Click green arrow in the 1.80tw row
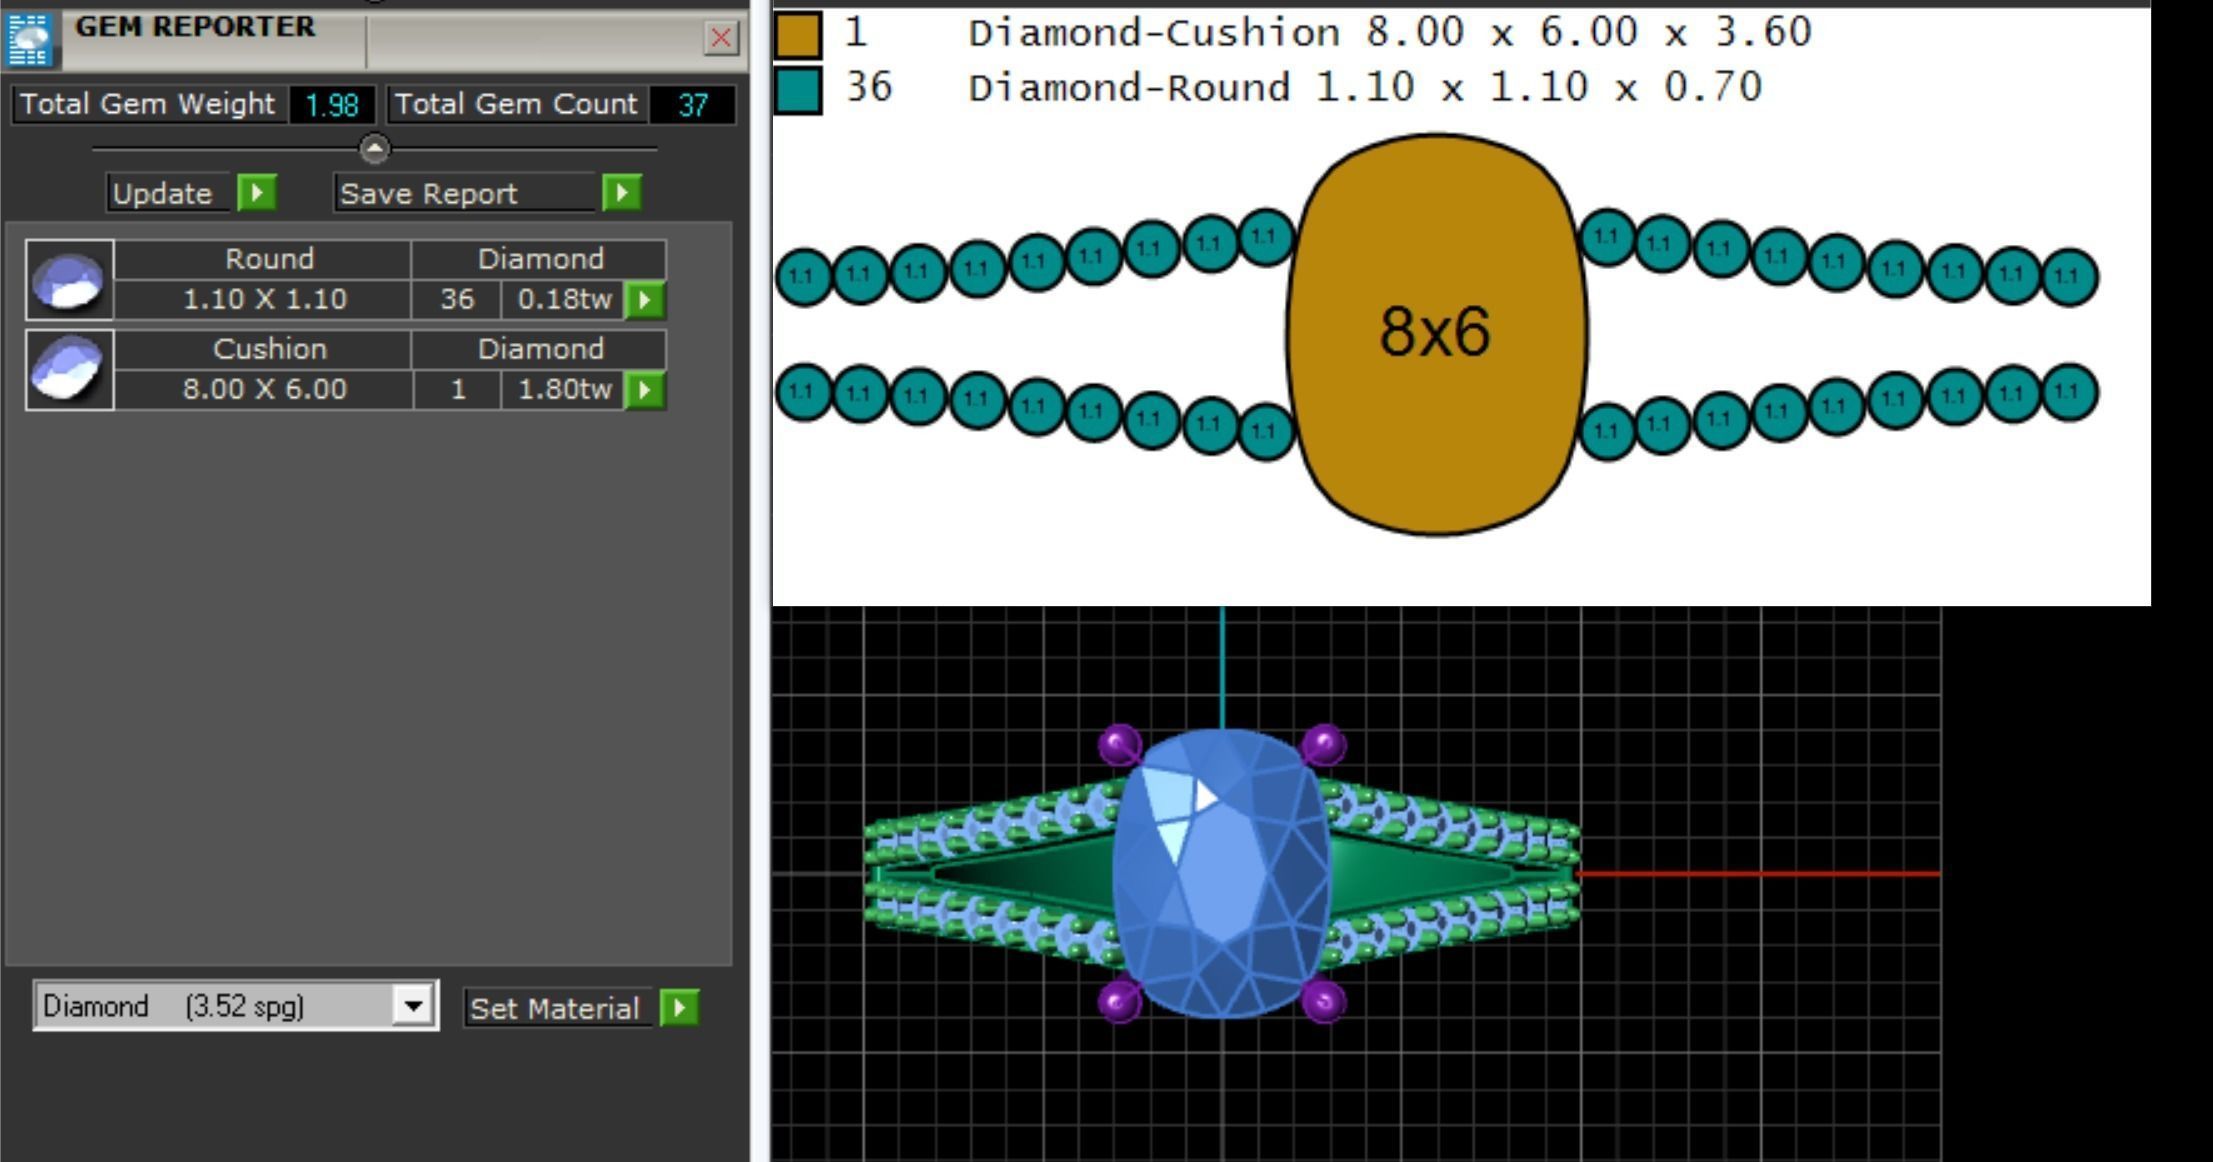Screen dimensions: 2213x1162 (644, 390)
